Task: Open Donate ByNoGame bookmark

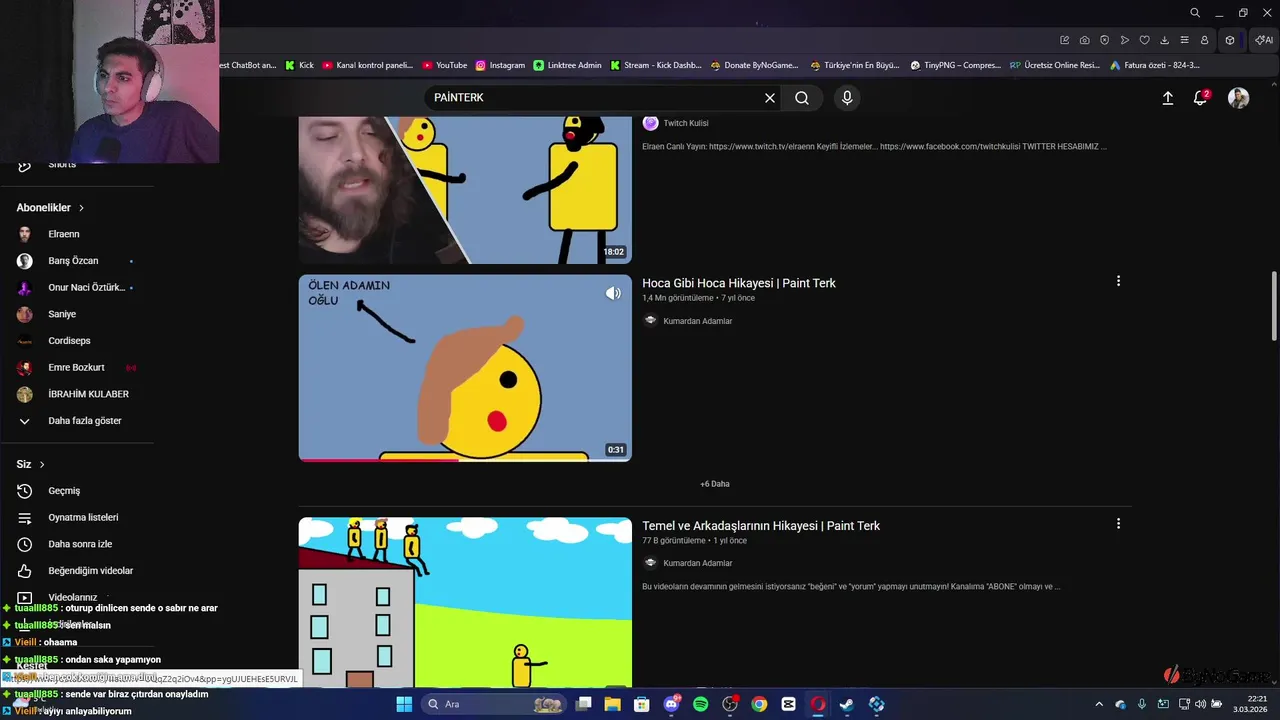Action: [754, 65]
